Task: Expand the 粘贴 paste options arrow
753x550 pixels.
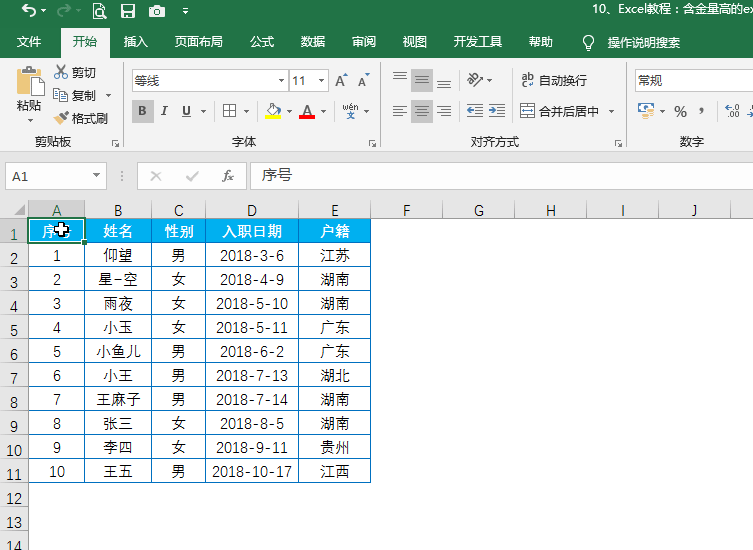Action: coord(30,121)
